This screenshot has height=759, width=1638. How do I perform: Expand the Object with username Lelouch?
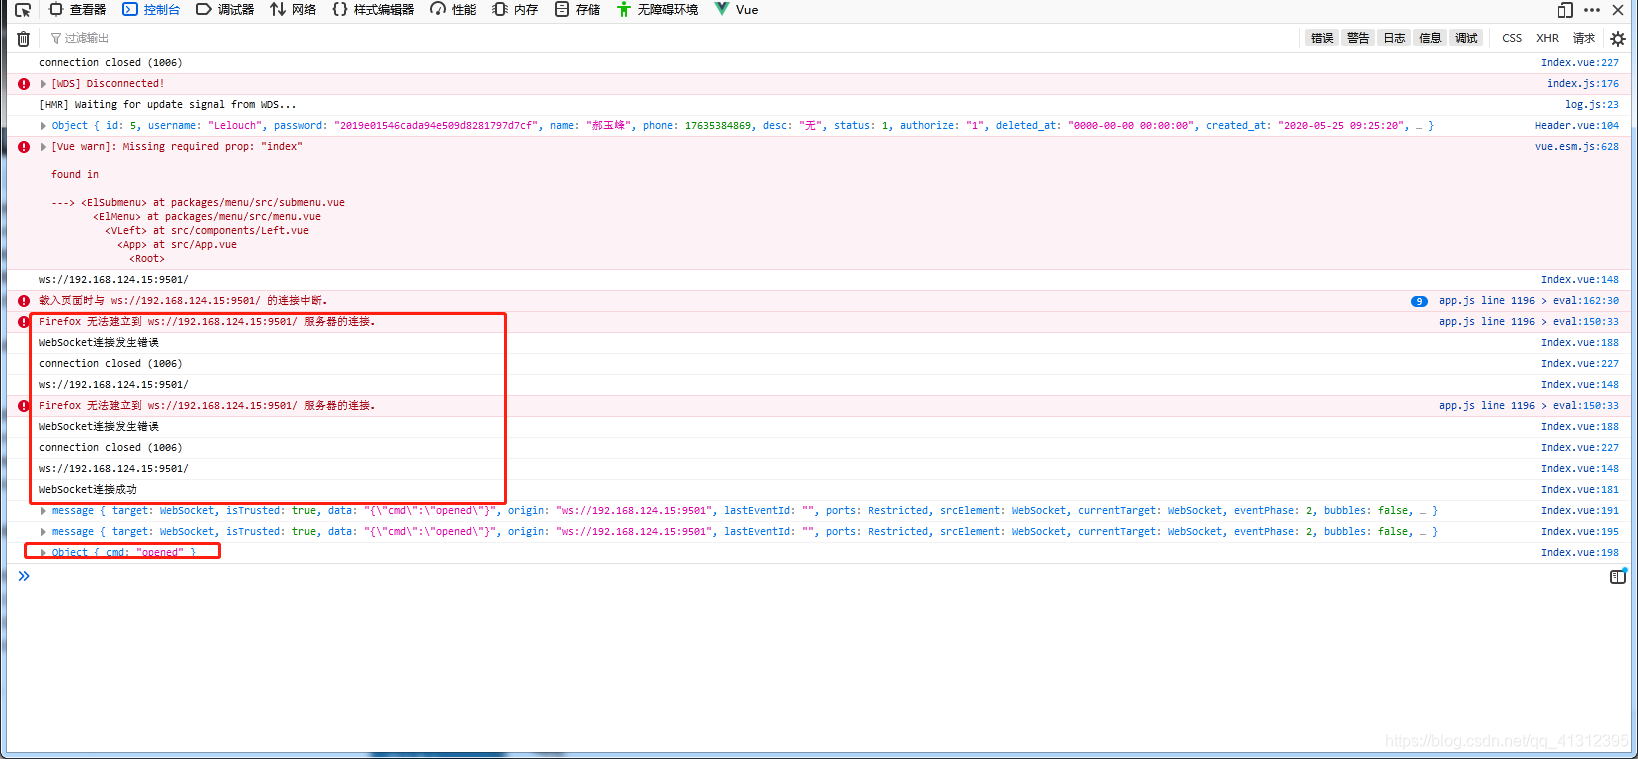(43, 126)
